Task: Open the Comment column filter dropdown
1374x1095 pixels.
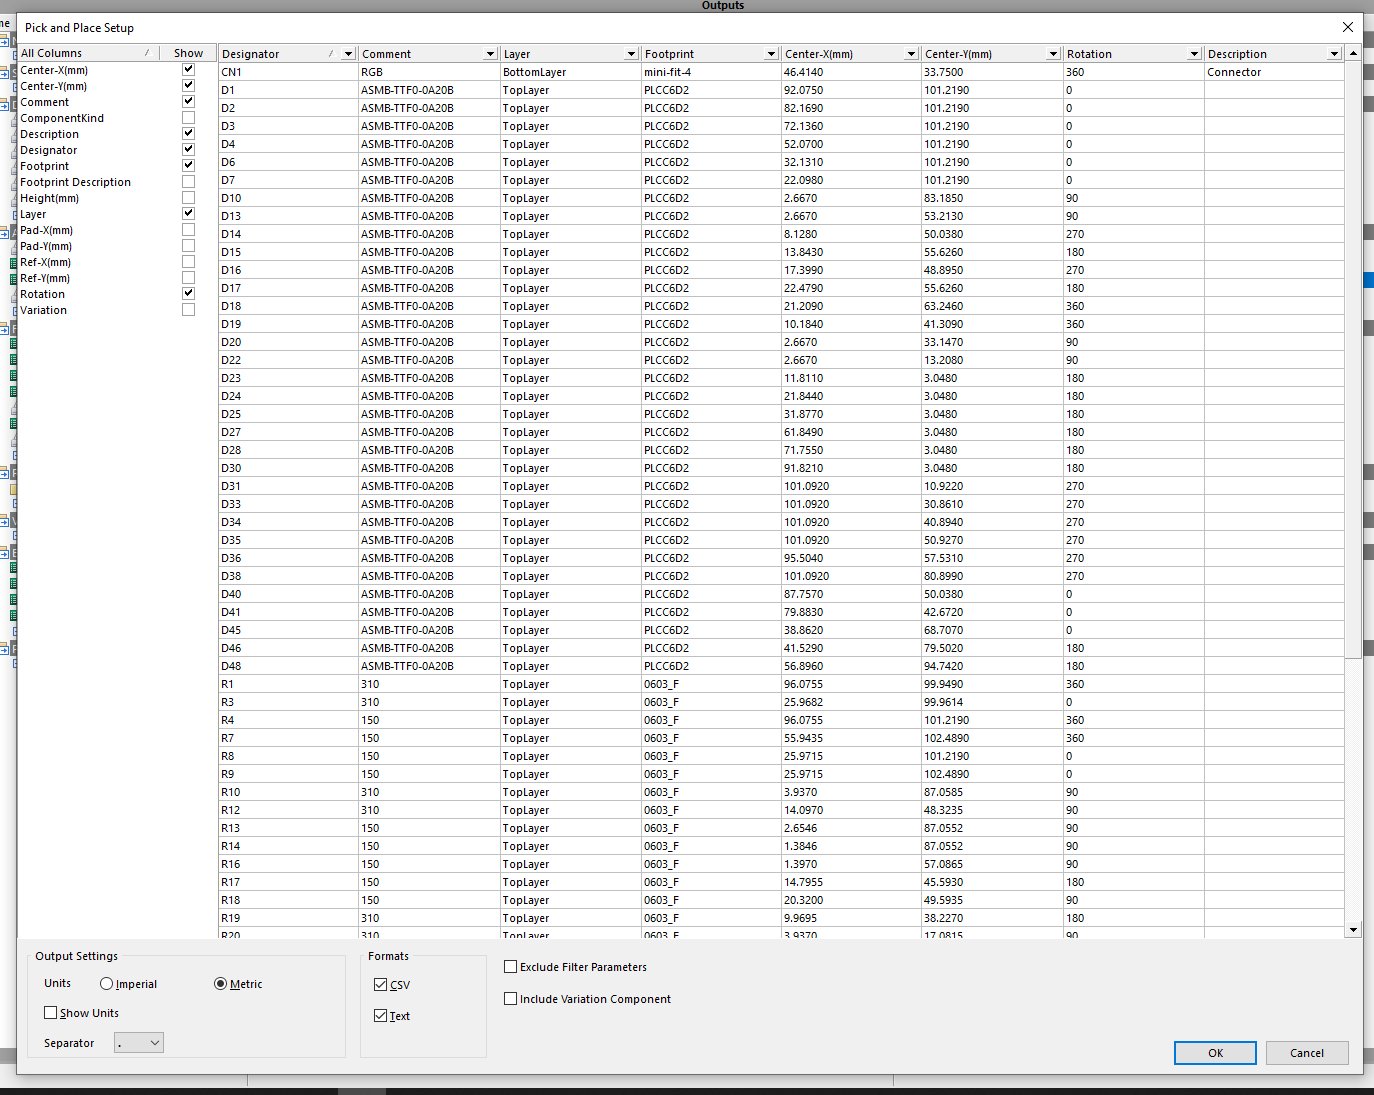Action: [490, 54]
